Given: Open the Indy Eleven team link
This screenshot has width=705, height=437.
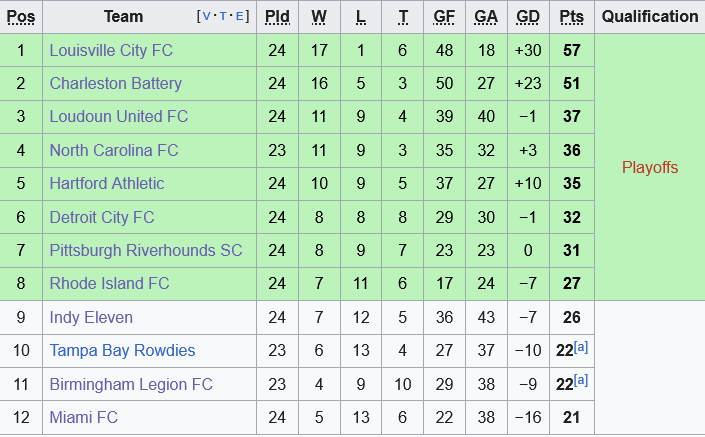Looking at the screenshot, I should (91, 317).
